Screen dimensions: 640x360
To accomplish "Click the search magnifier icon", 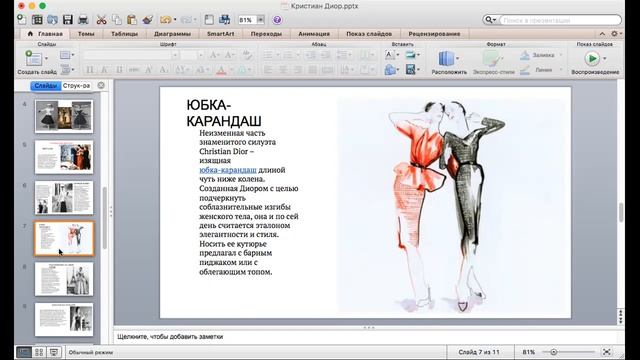I will pos(488,20).
